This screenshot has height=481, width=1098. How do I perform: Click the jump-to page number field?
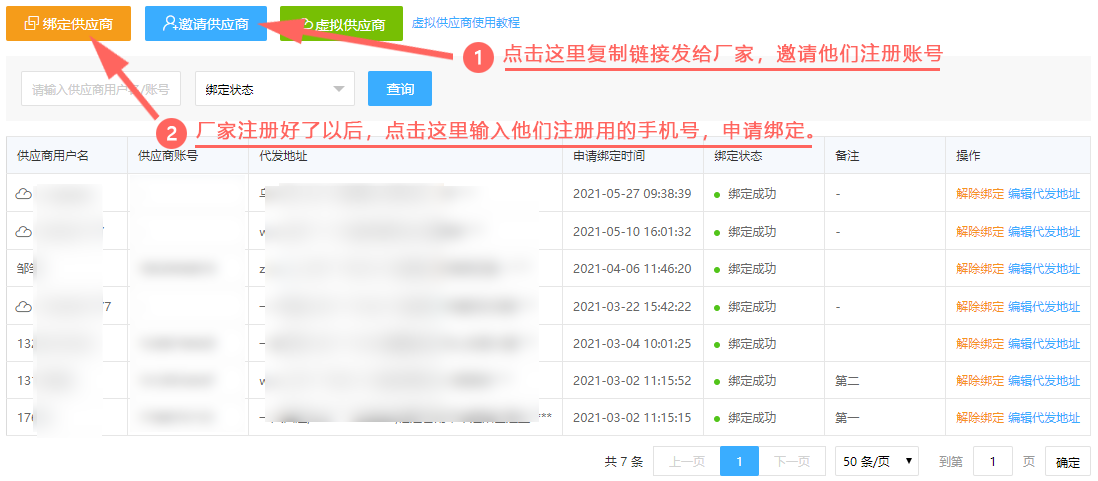[992, 461]
